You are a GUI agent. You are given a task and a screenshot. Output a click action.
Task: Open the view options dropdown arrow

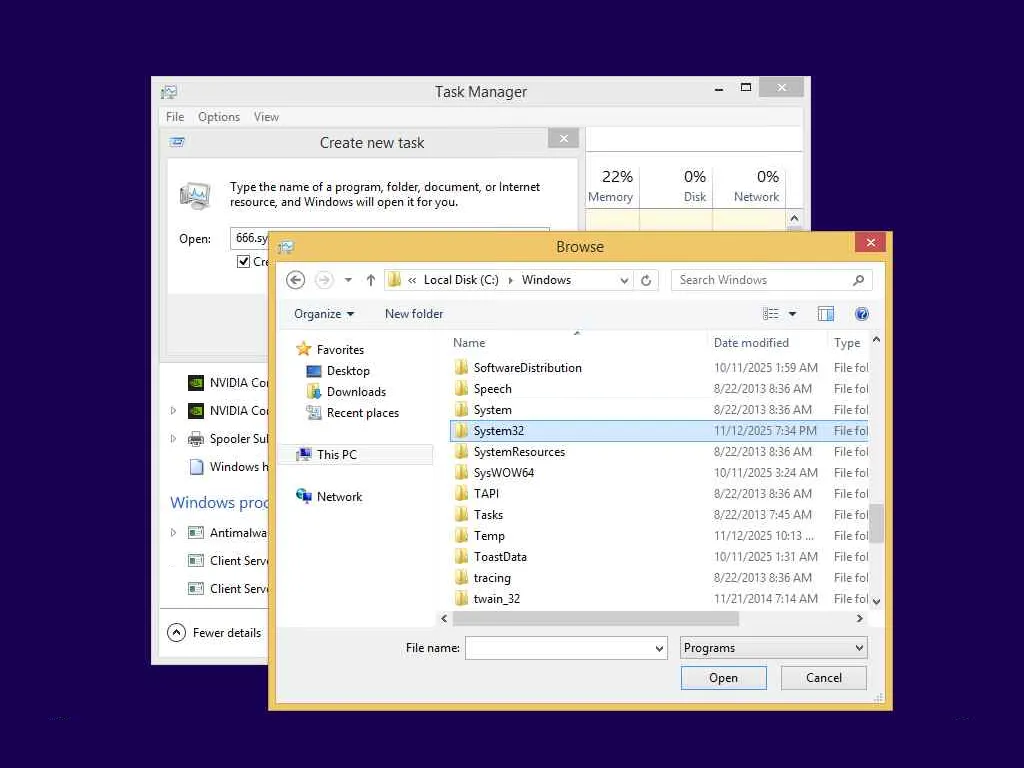click(x=792, y=314)
